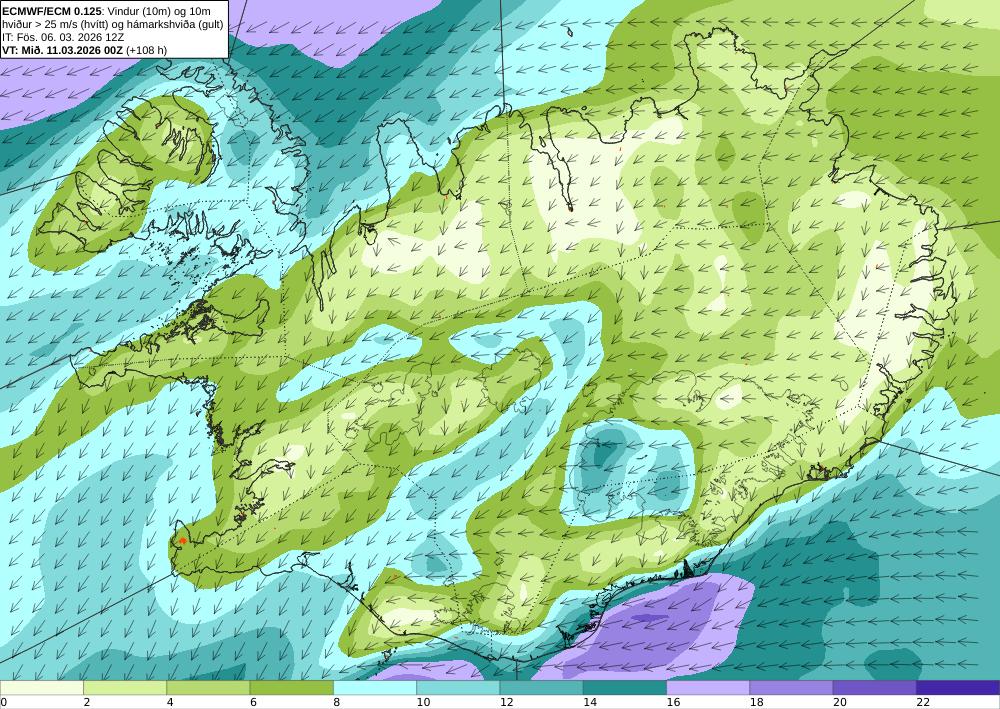Click the lavender 16–18 m/s legend swatch
Screen dimensions: 1000x709
(x=708, y=688)
